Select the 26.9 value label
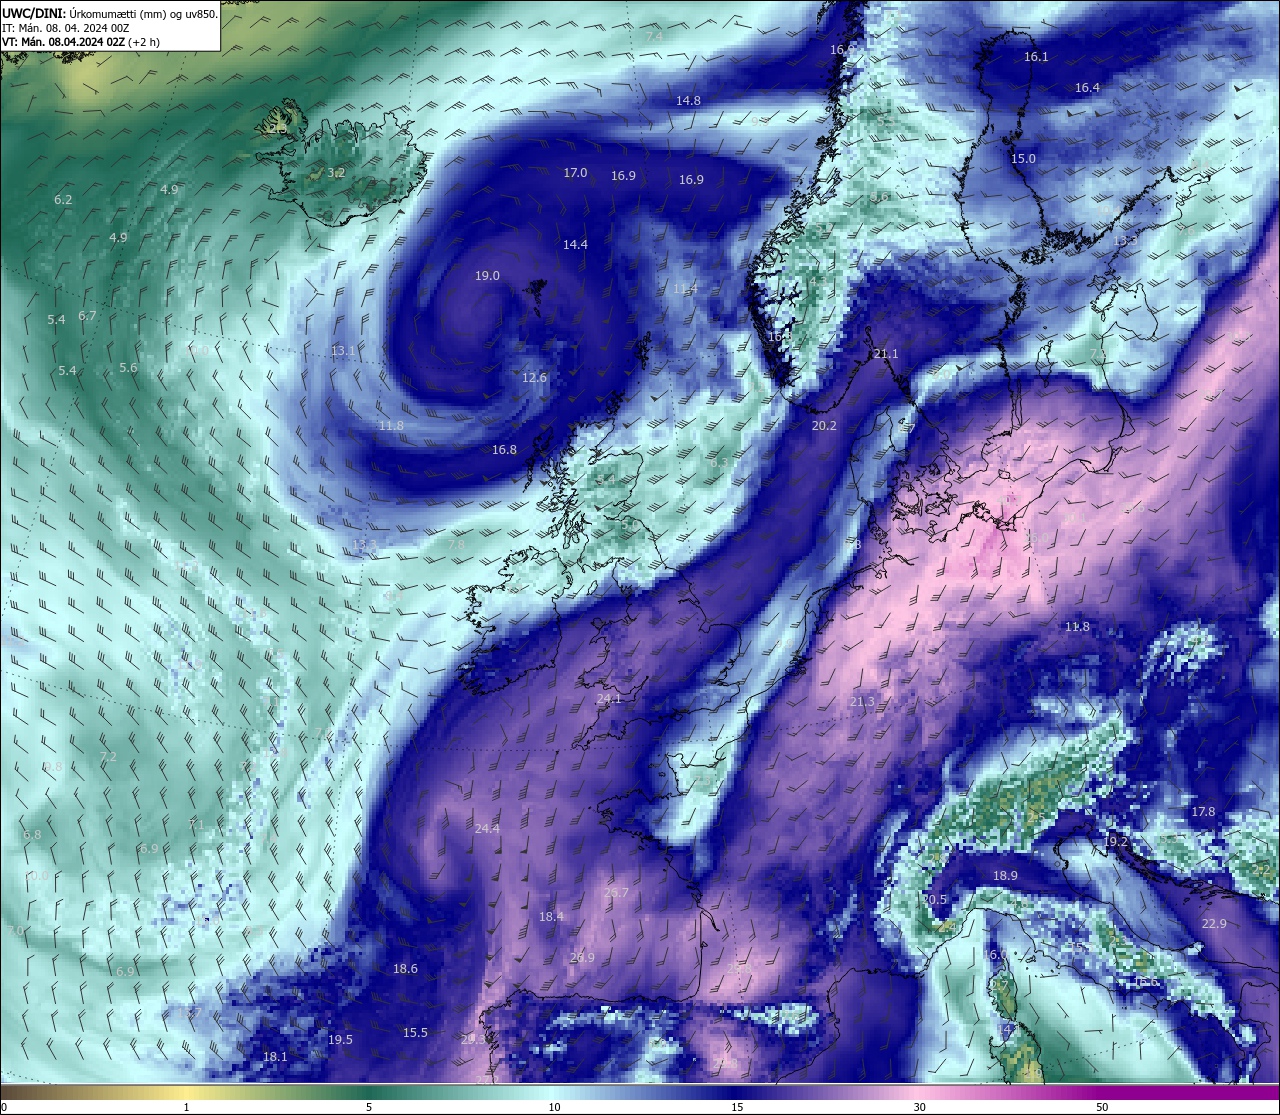1280x1115 pixels. coord(582,958)
